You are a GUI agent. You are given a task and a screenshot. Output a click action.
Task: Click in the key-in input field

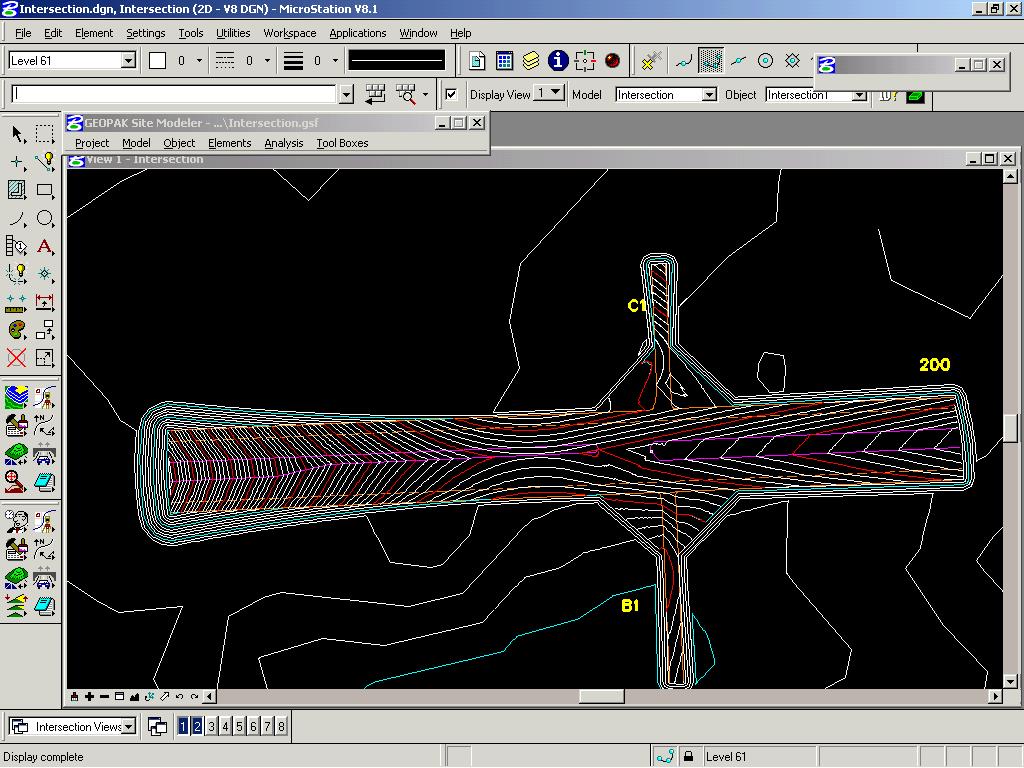point(174,94)
